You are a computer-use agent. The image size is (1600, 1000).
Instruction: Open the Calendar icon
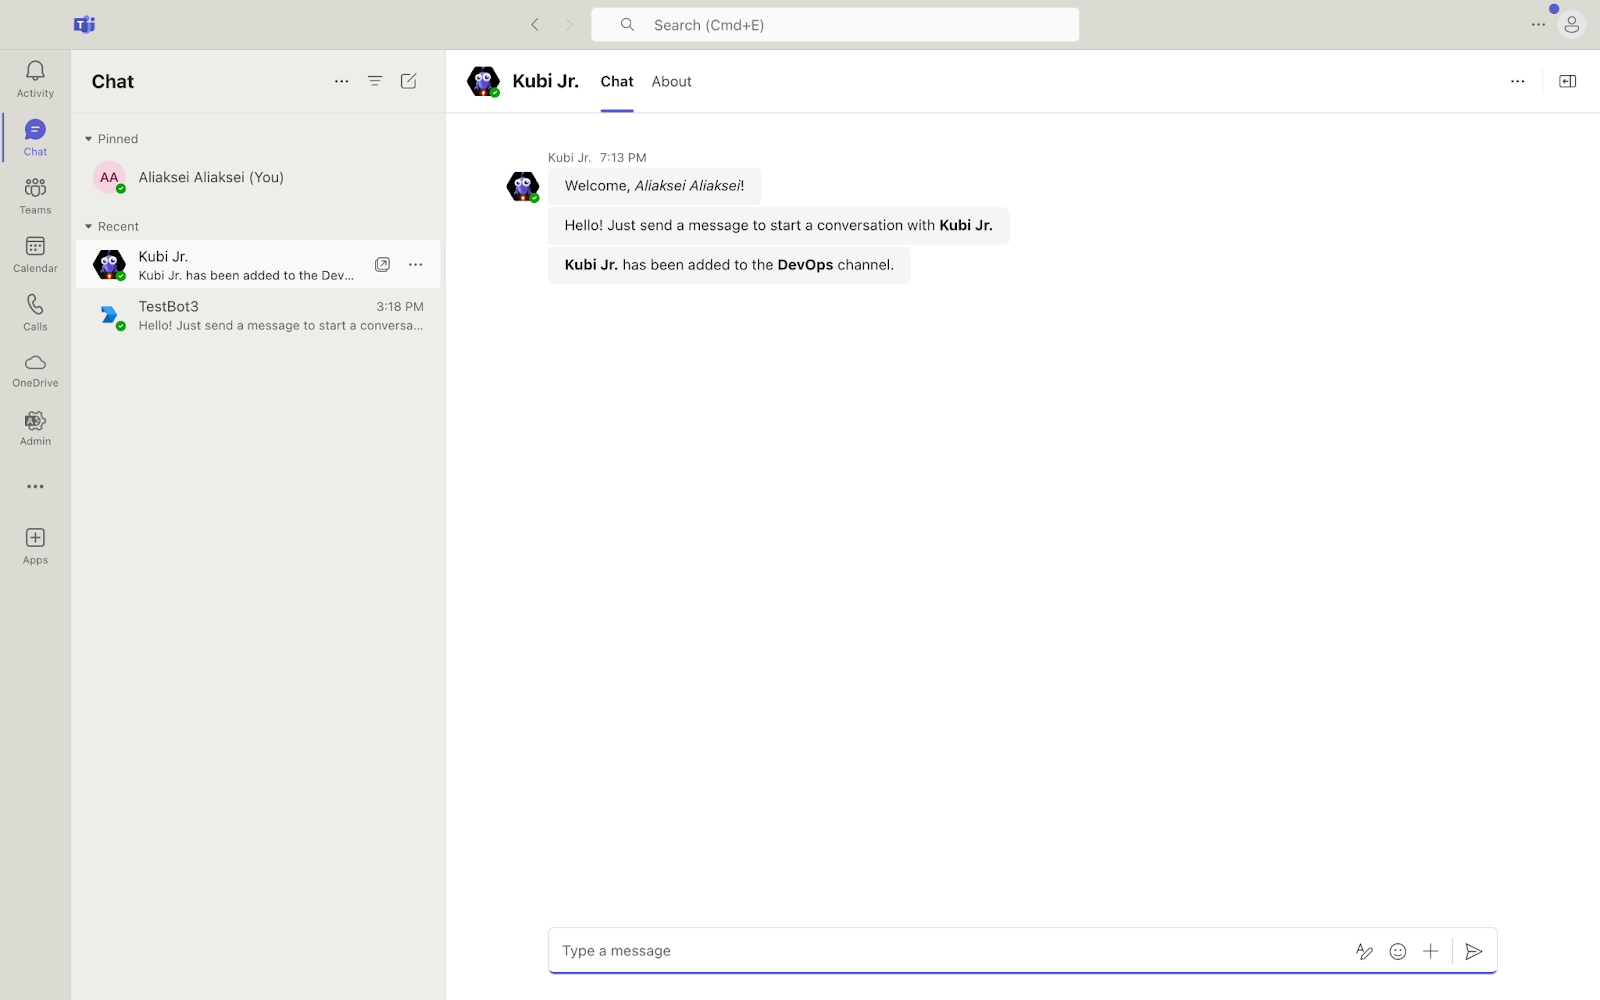click(35, 246)
